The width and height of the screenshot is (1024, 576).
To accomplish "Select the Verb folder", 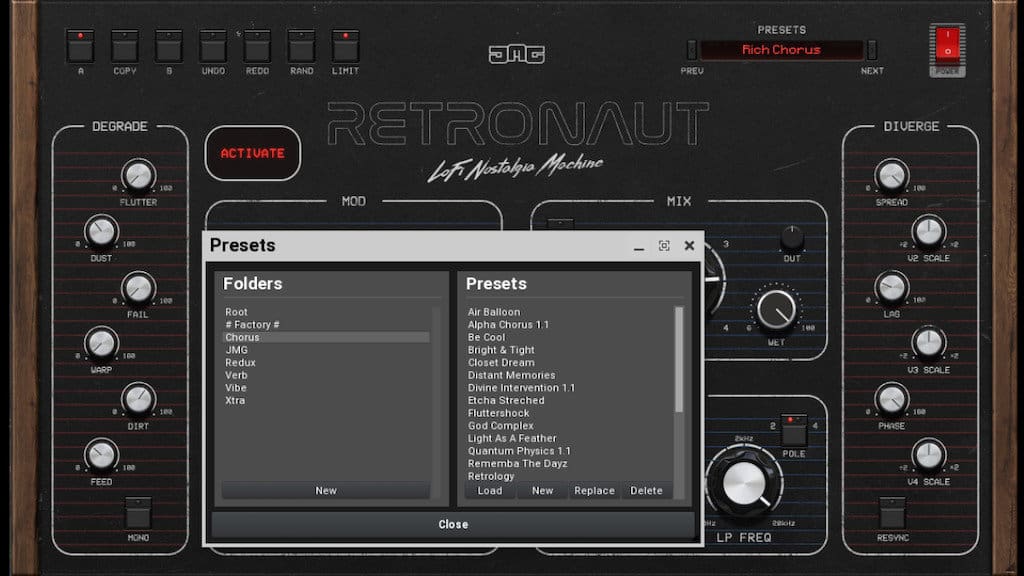I will [x=237, y=375].
